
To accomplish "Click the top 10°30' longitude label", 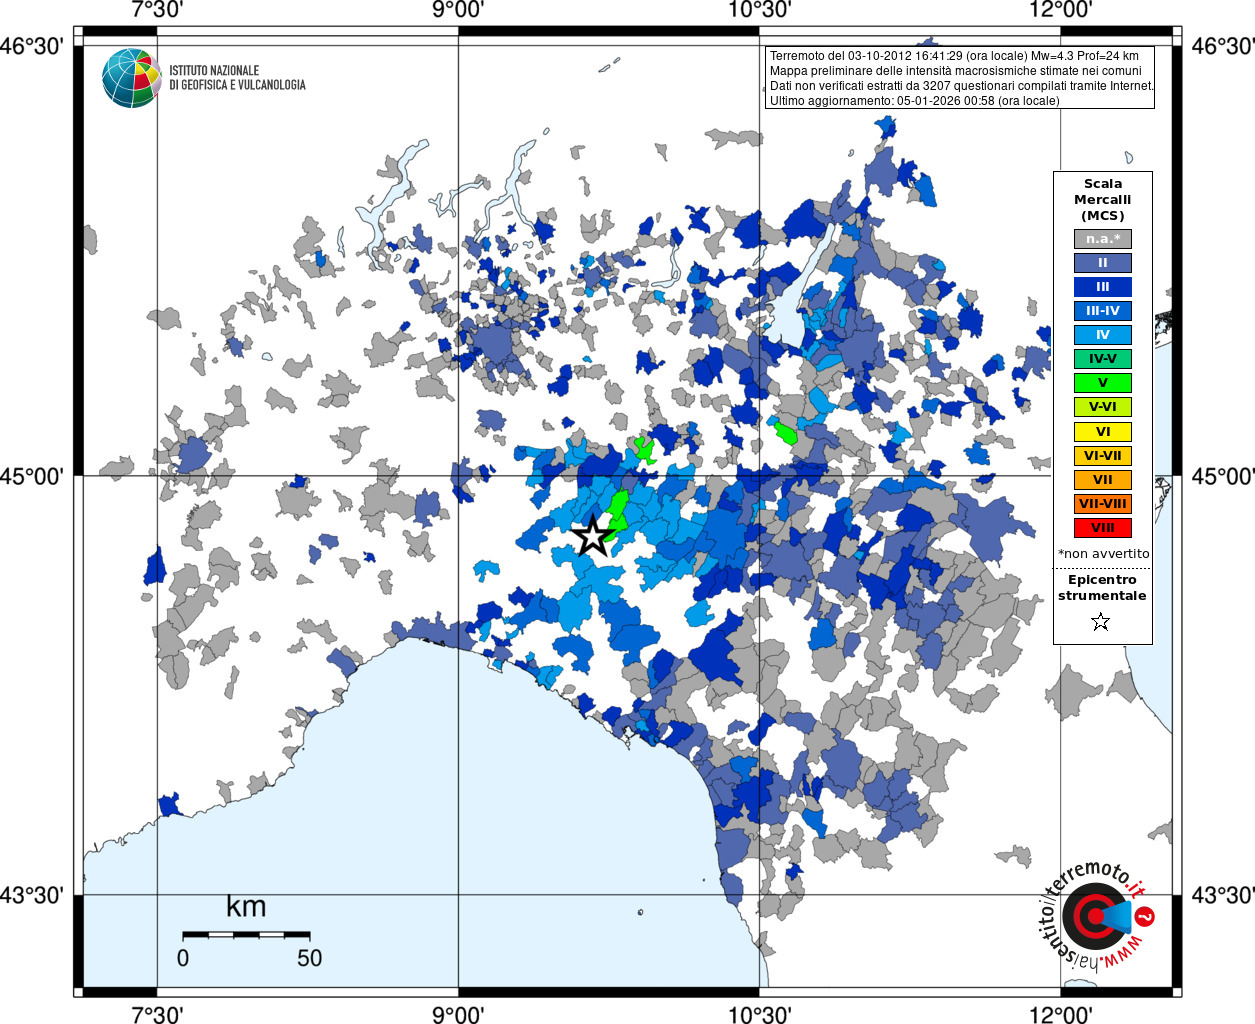I will click(x=759, y=10).
